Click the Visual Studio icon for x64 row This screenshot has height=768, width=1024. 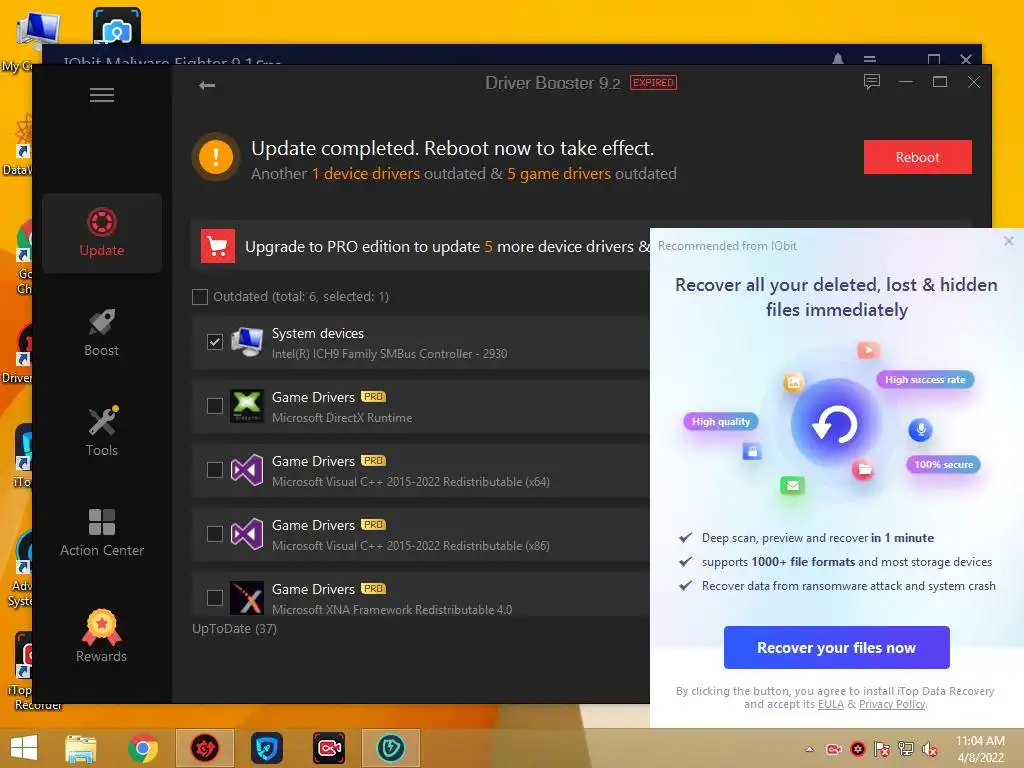[247, 470]
